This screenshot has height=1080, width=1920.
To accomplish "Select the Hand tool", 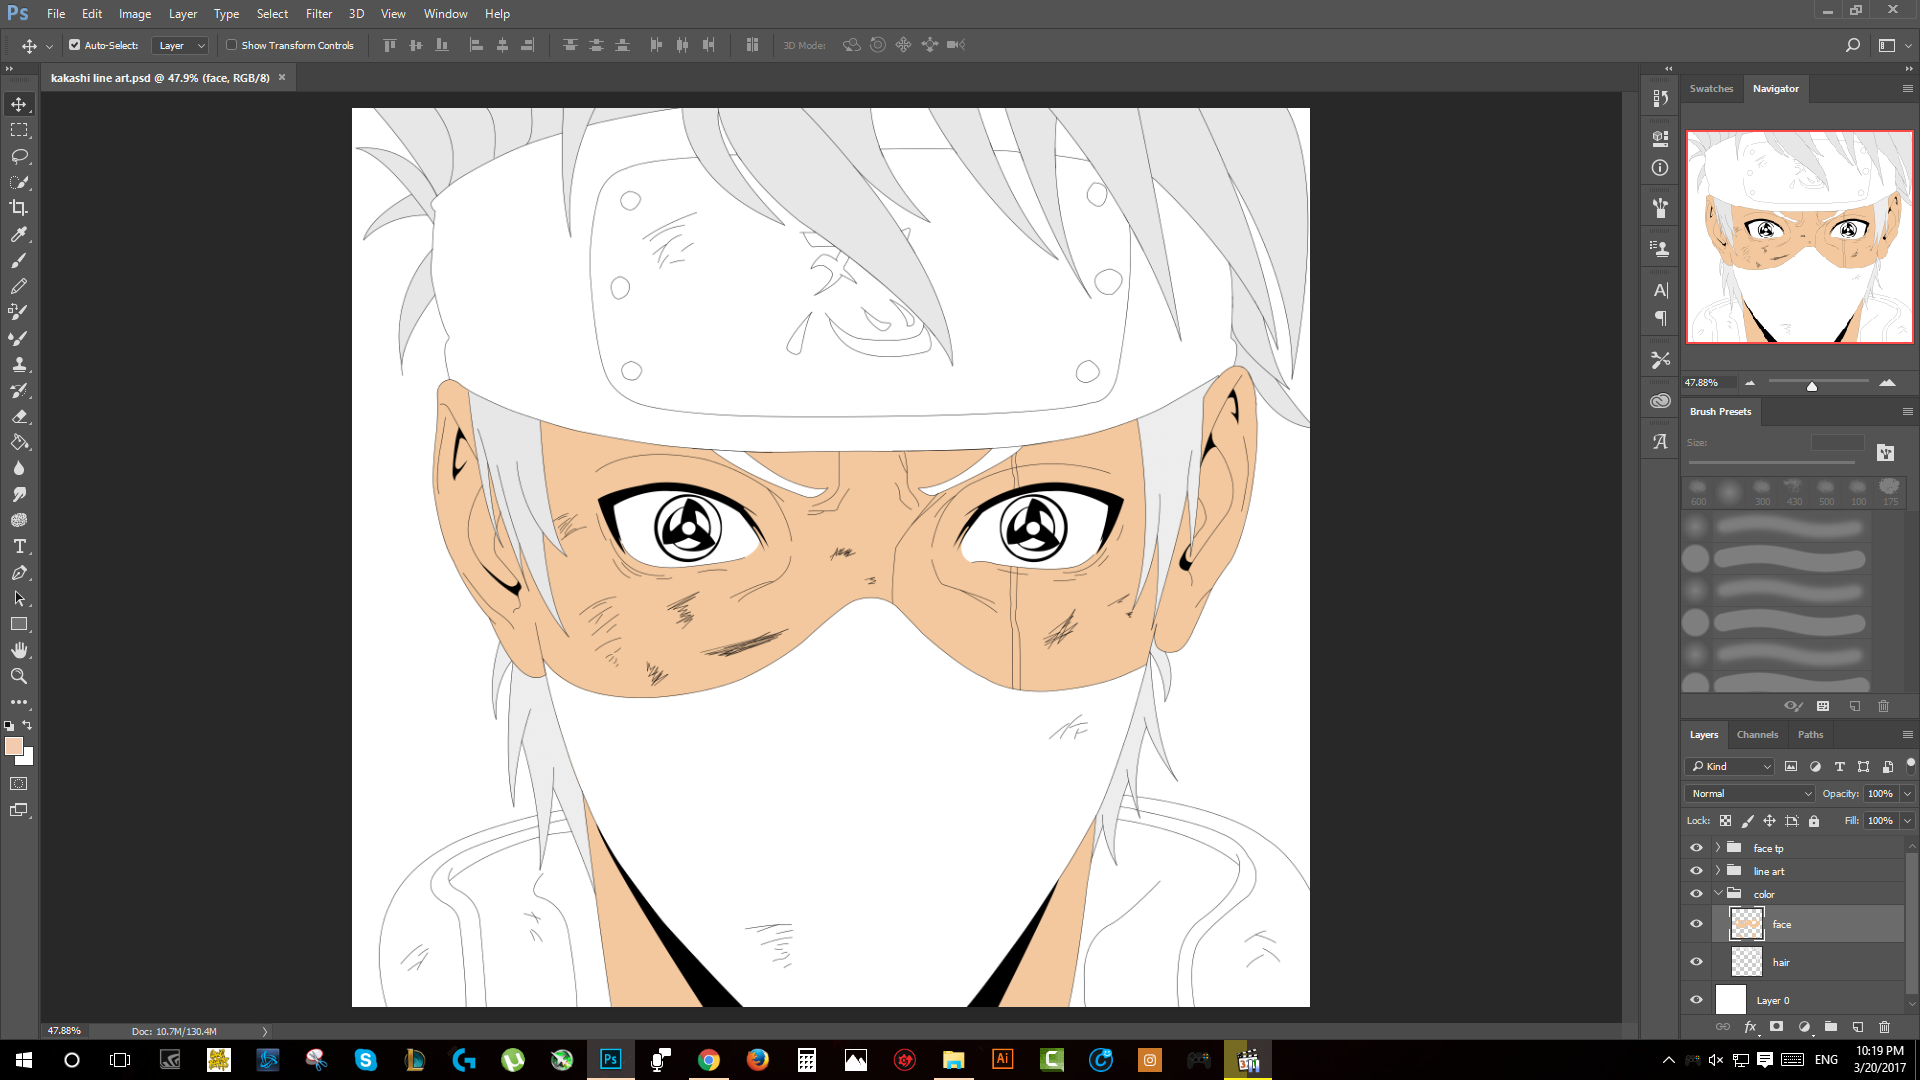I will coord(19,650).
